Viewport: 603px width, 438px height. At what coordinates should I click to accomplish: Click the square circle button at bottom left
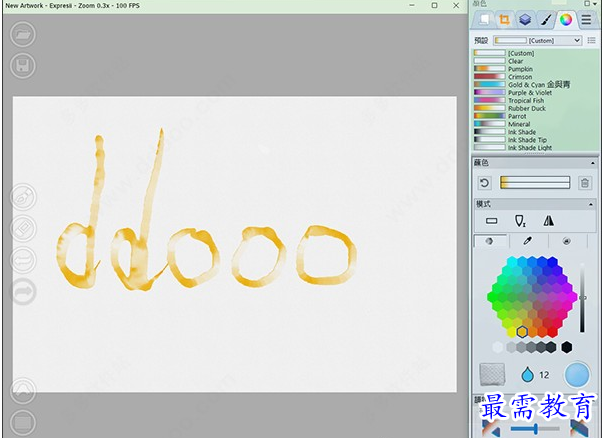click(x=23, y=422)
